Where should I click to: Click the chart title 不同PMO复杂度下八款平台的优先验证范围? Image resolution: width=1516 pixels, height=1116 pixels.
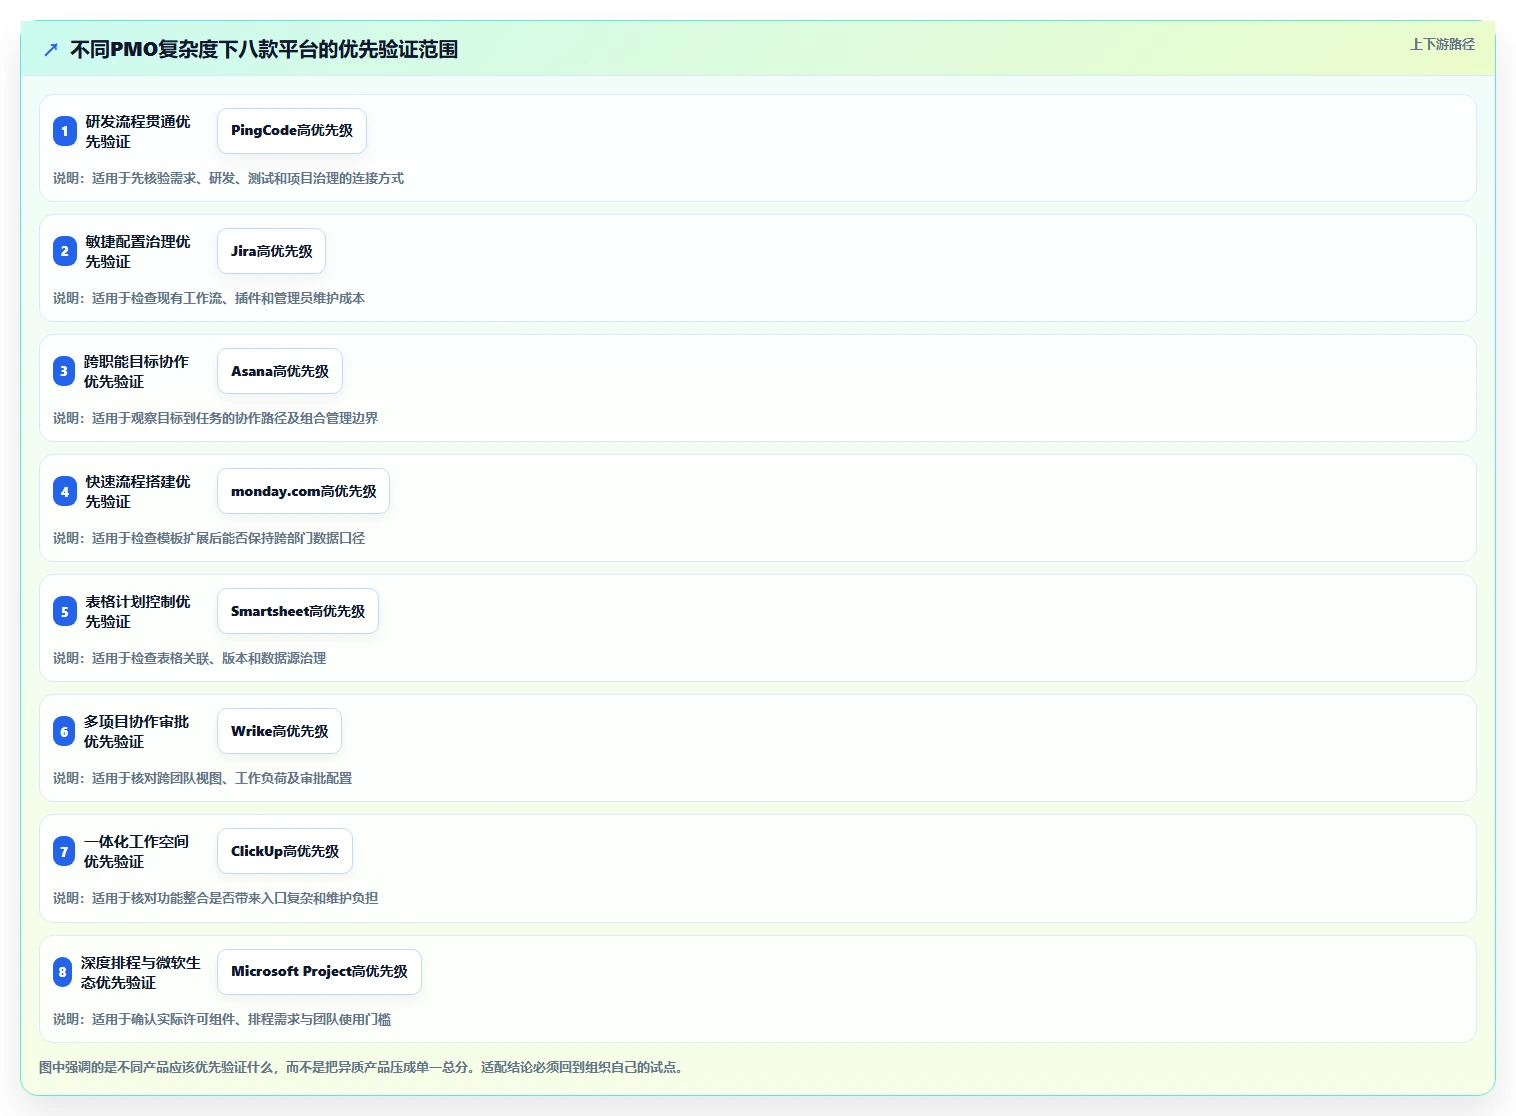(x=264, y=49)
